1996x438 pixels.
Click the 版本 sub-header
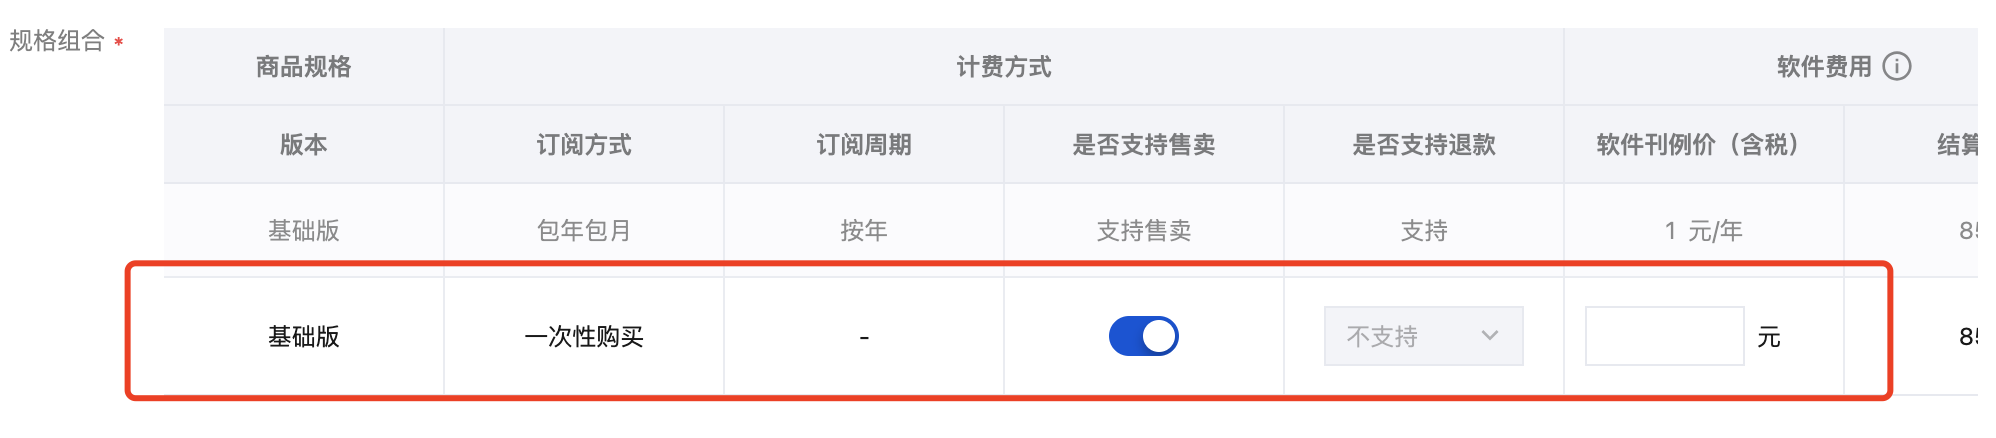[304, 145]
